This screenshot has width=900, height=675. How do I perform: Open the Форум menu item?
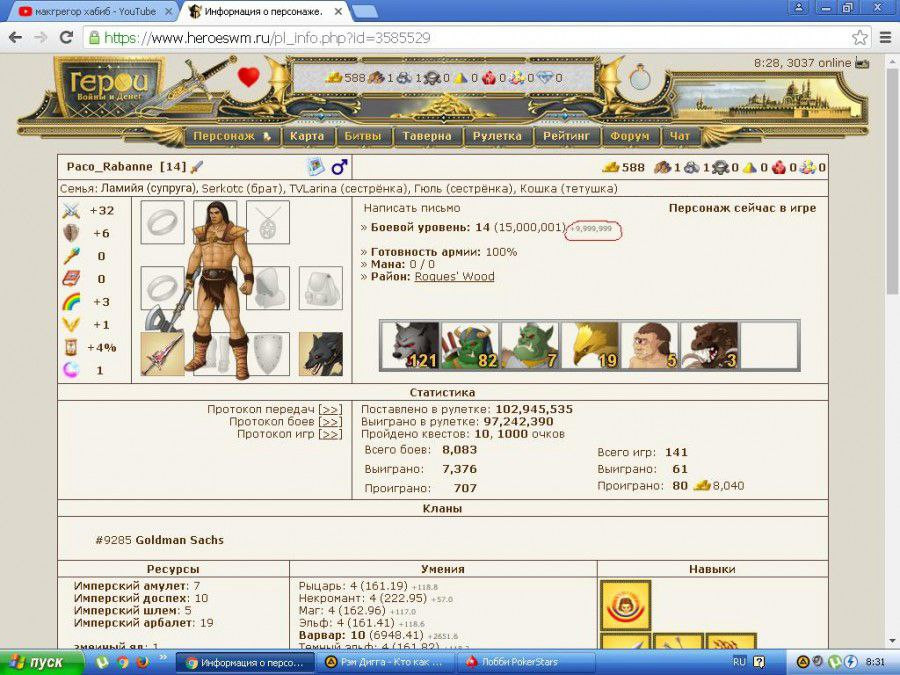point(630,137)
